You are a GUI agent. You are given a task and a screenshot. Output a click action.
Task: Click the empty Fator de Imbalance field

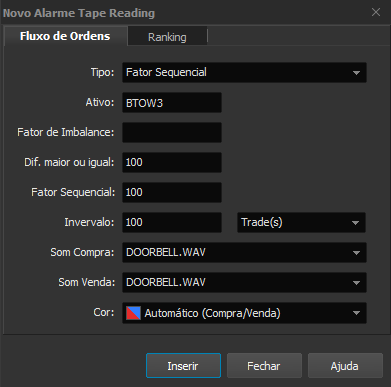coord(172,132)
